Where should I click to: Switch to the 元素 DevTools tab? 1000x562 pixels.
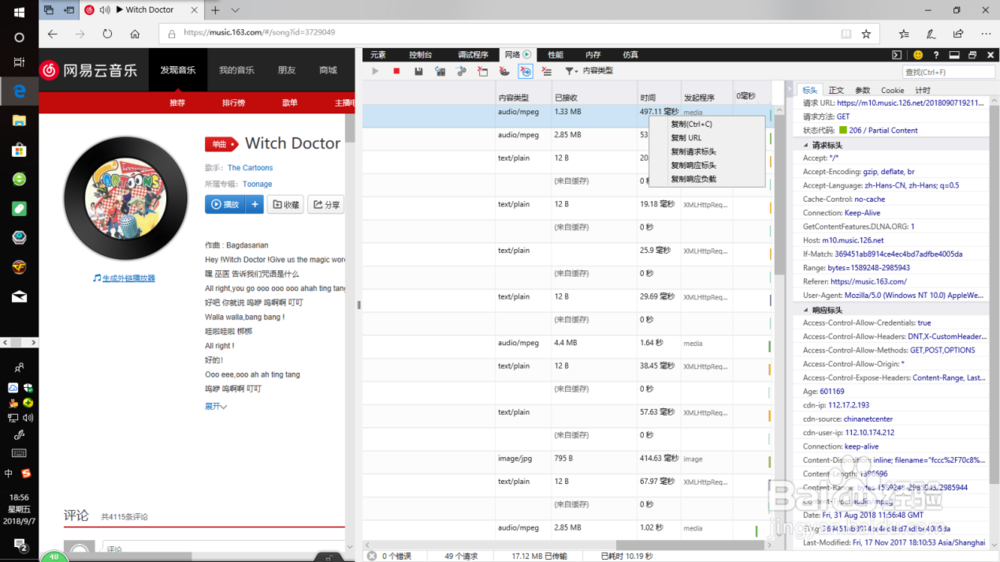pyautogui.click(x=378, y=55)
